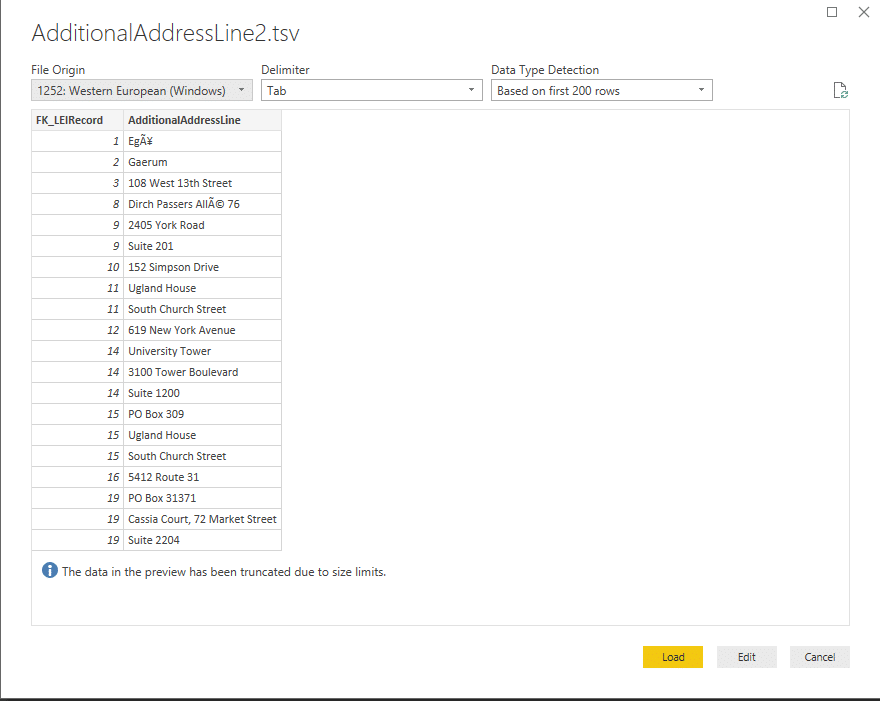
Task: Select the AdditionalAddressLine column header
Action: coord(202,120)
